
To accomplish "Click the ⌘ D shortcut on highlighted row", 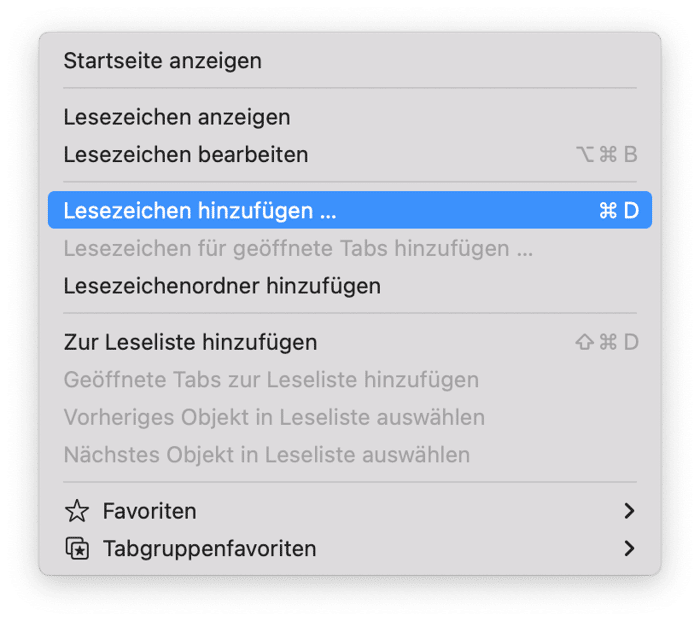I will tap(619, 210).
